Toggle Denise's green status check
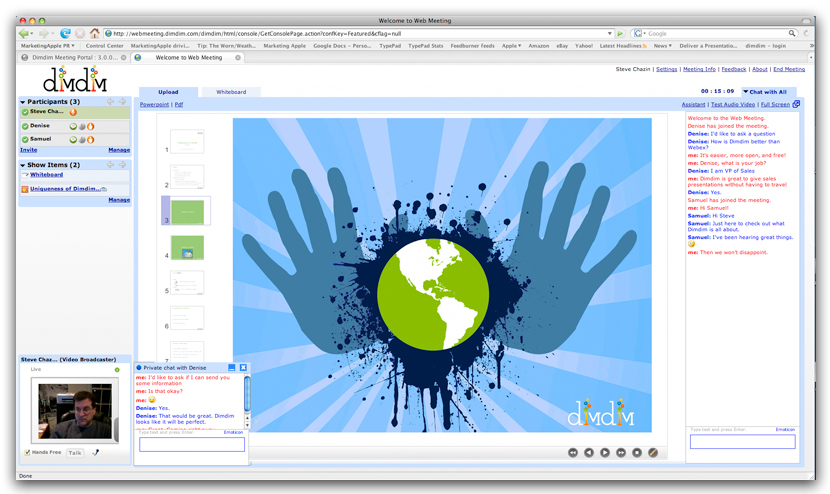This screenshot has height=494, width=830. point(25,126)
